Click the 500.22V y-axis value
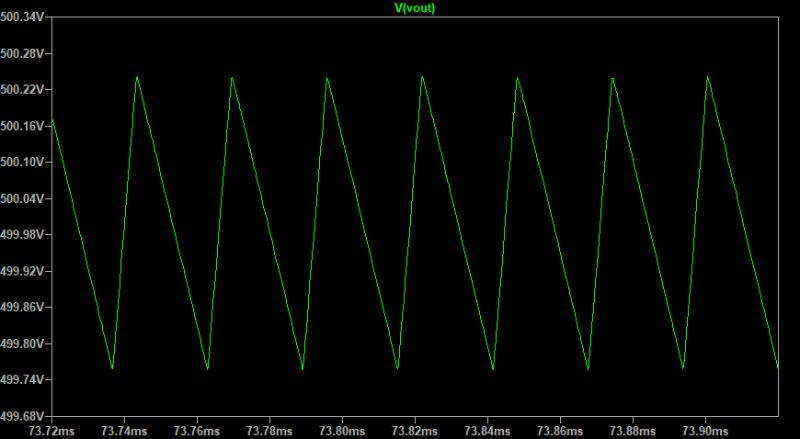Screen dimensions: 800x439 coord(22,90)
